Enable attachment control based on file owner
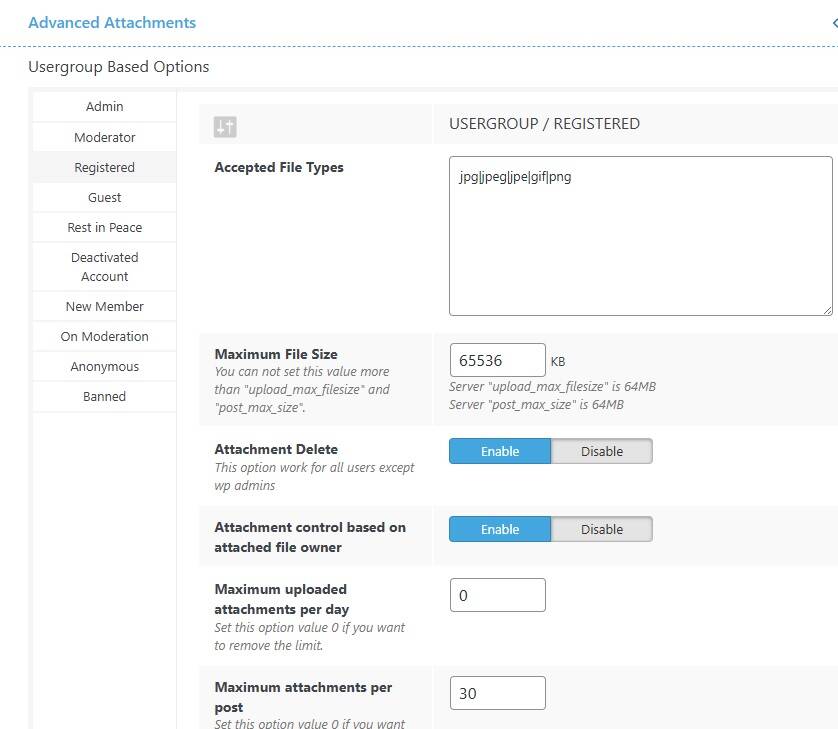Viewport: 838px width, 729px height. (500, 529)
